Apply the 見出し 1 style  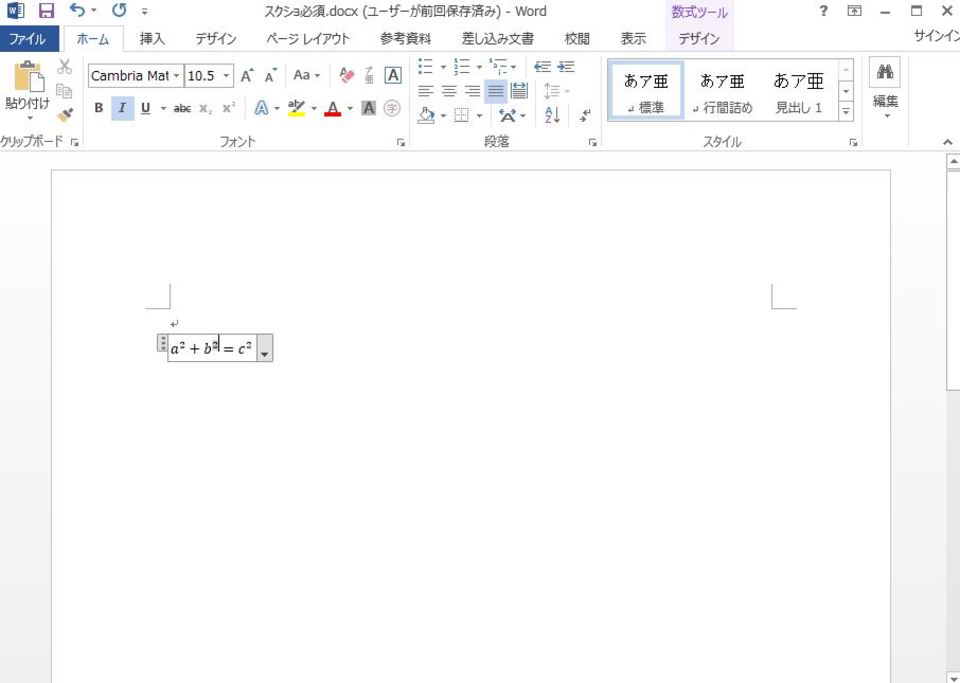(x=797, y=88)
